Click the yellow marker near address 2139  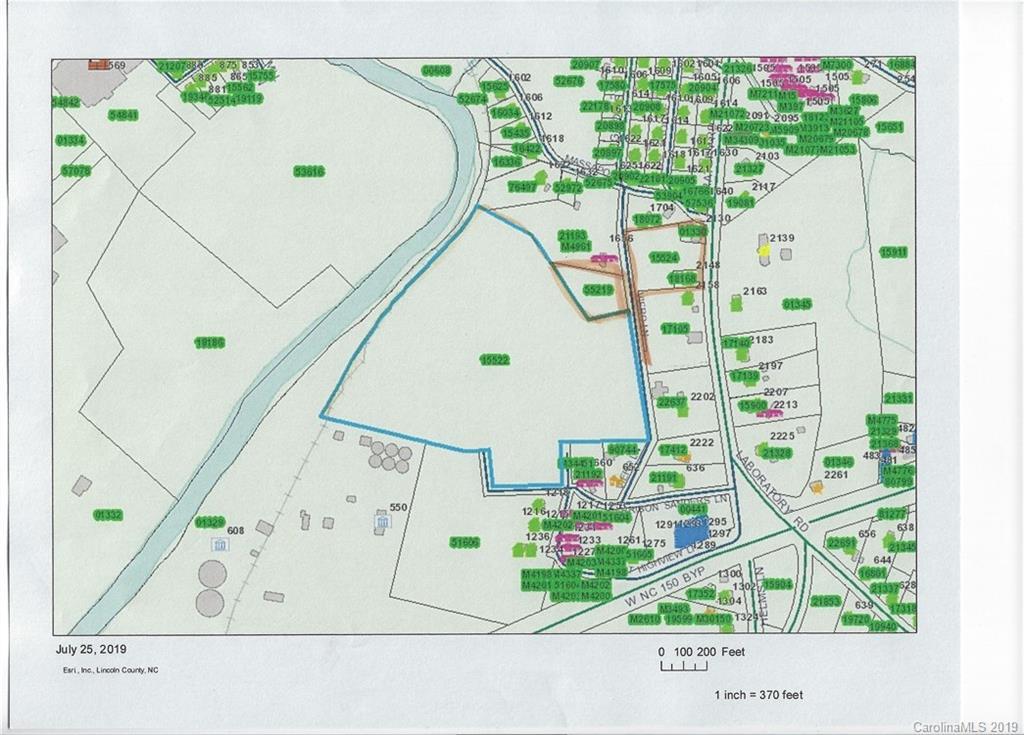point(764,252)
